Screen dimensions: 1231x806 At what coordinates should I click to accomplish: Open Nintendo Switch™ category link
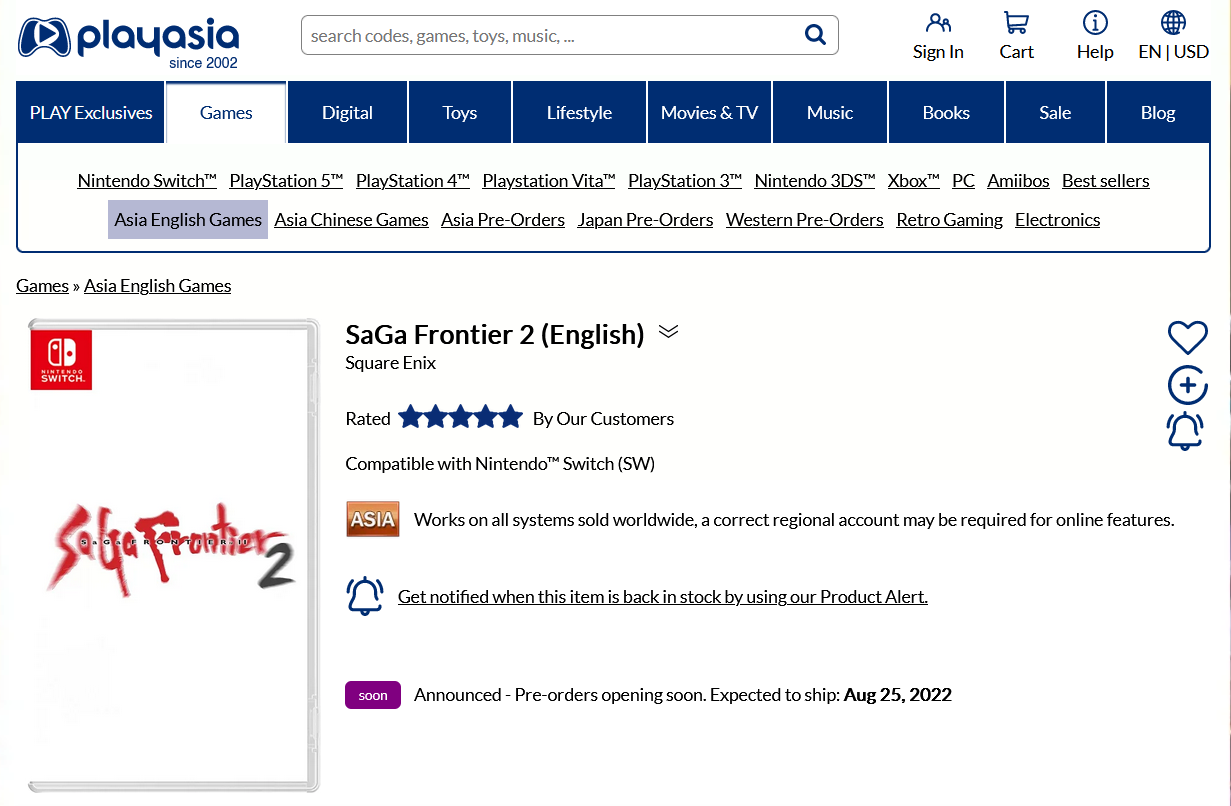[147, 181]
